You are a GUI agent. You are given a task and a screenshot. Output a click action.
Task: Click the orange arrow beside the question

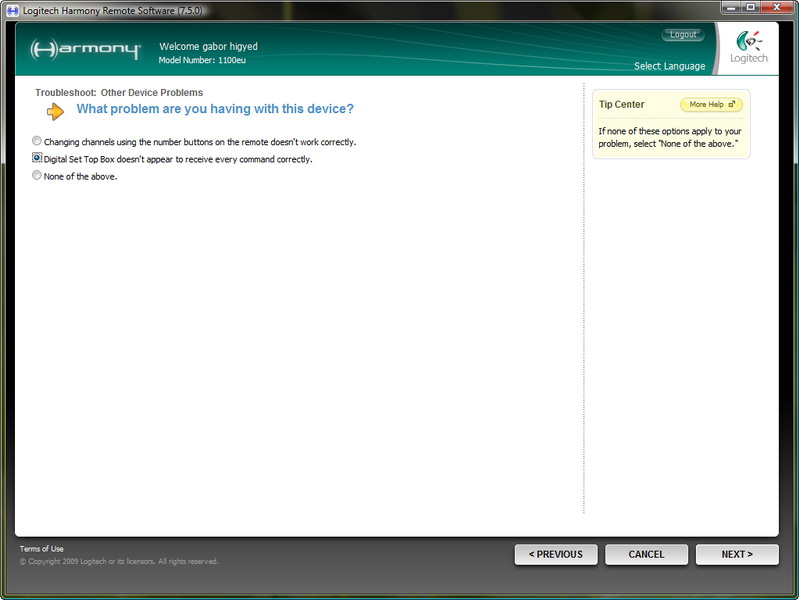point(56,111)
